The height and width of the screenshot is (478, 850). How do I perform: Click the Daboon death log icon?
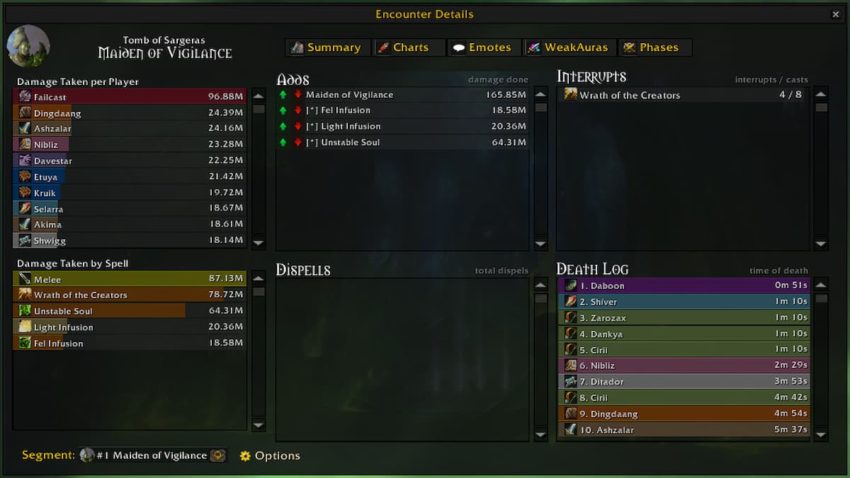coord(570,285)
